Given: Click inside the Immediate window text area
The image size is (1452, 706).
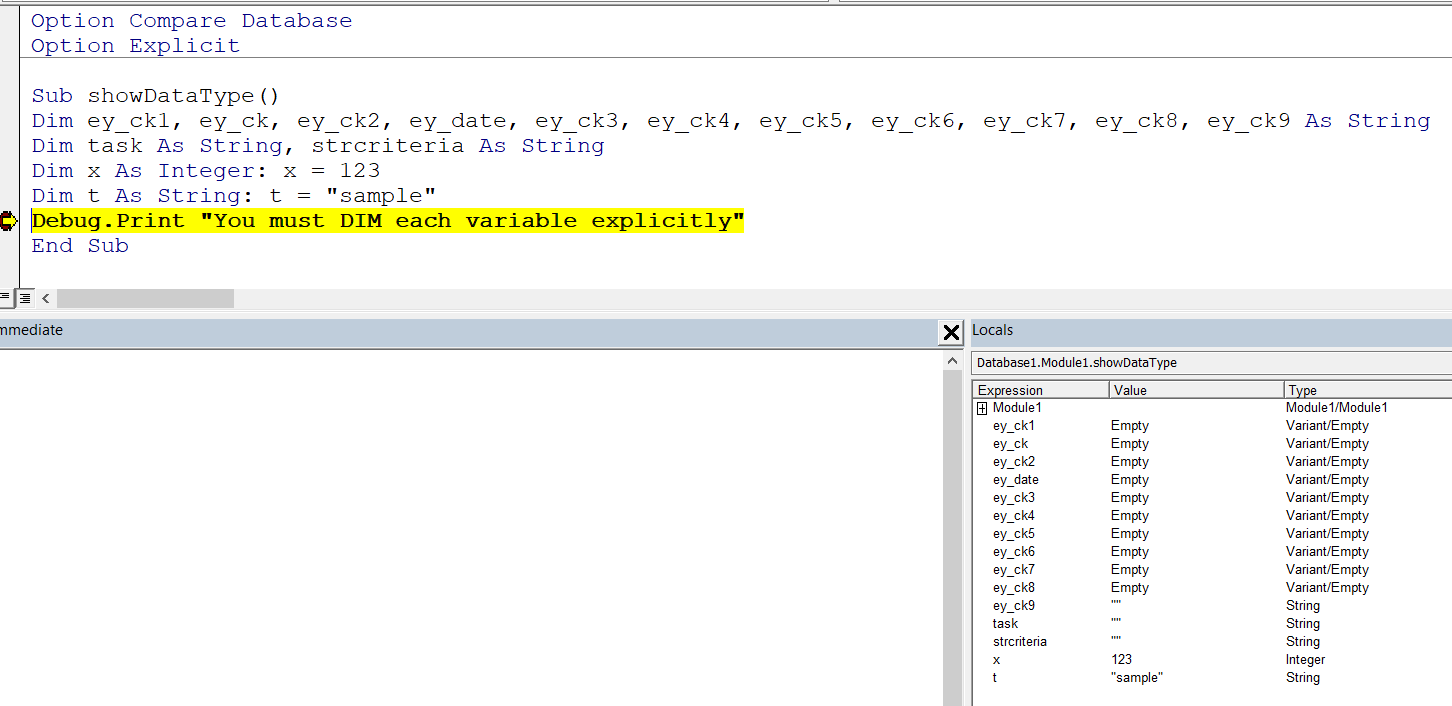Looking at the screenshot, I should point(470,520).
